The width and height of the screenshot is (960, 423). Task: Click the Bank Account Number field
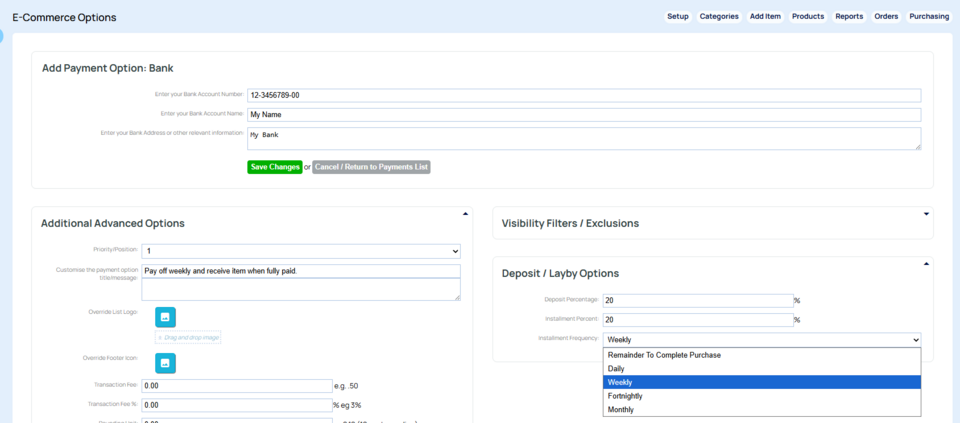(584, 95)
